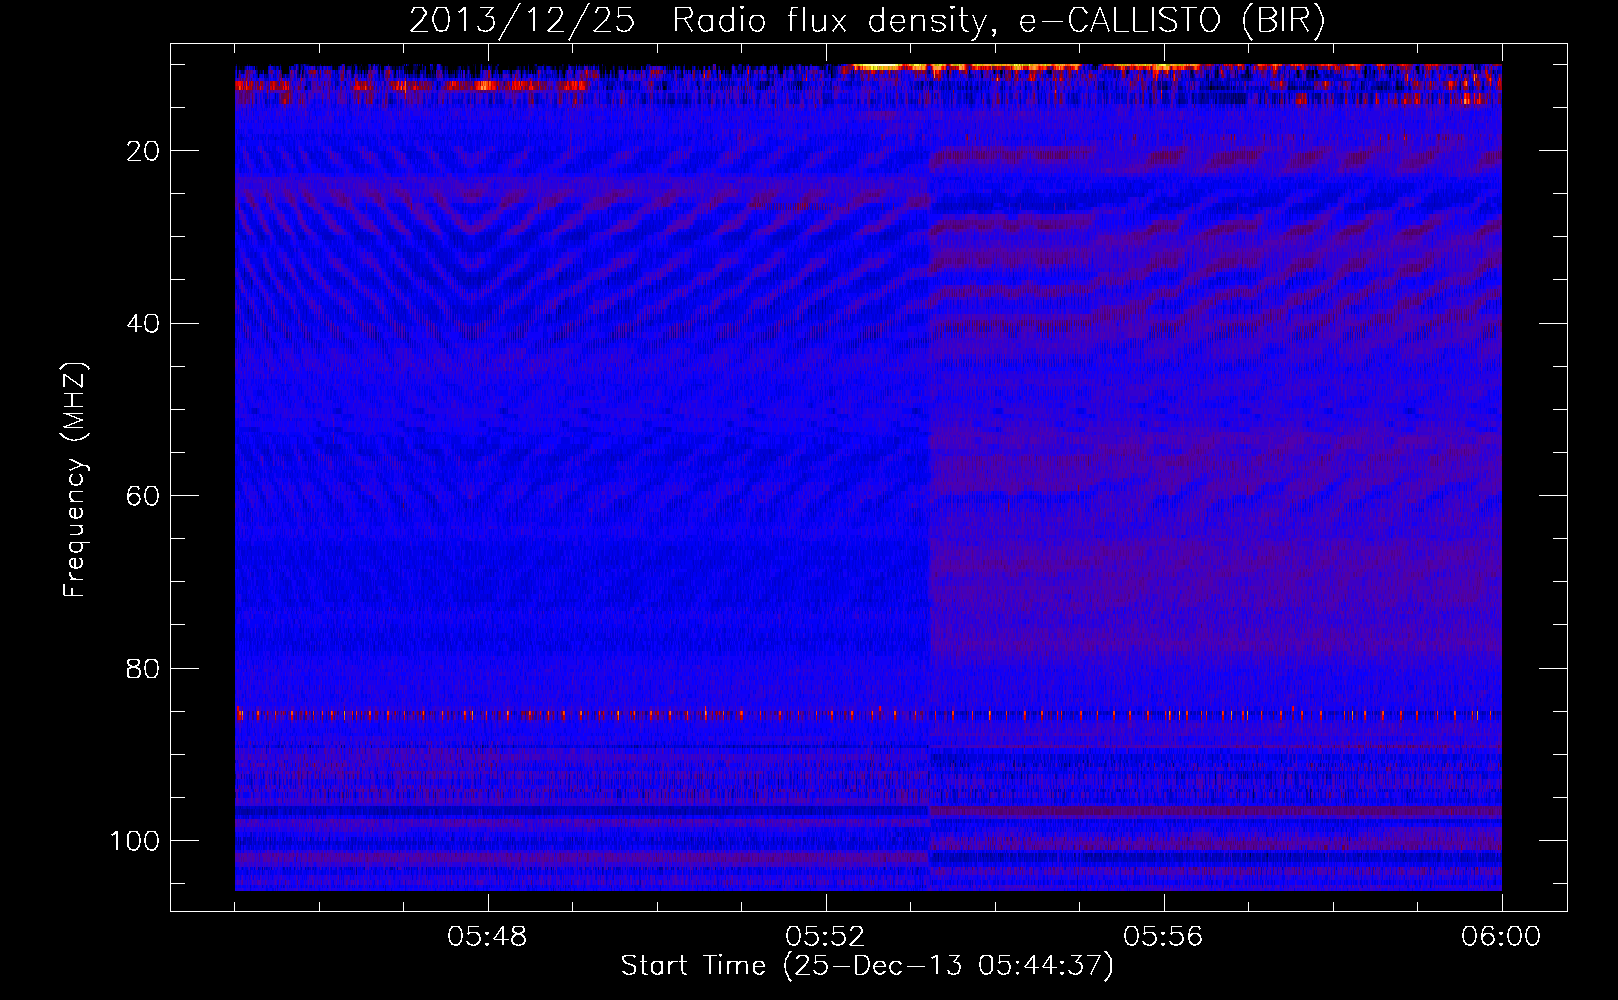Click the 80 frequency tick label
The image size is (1618, 1000).
(144, 669)
